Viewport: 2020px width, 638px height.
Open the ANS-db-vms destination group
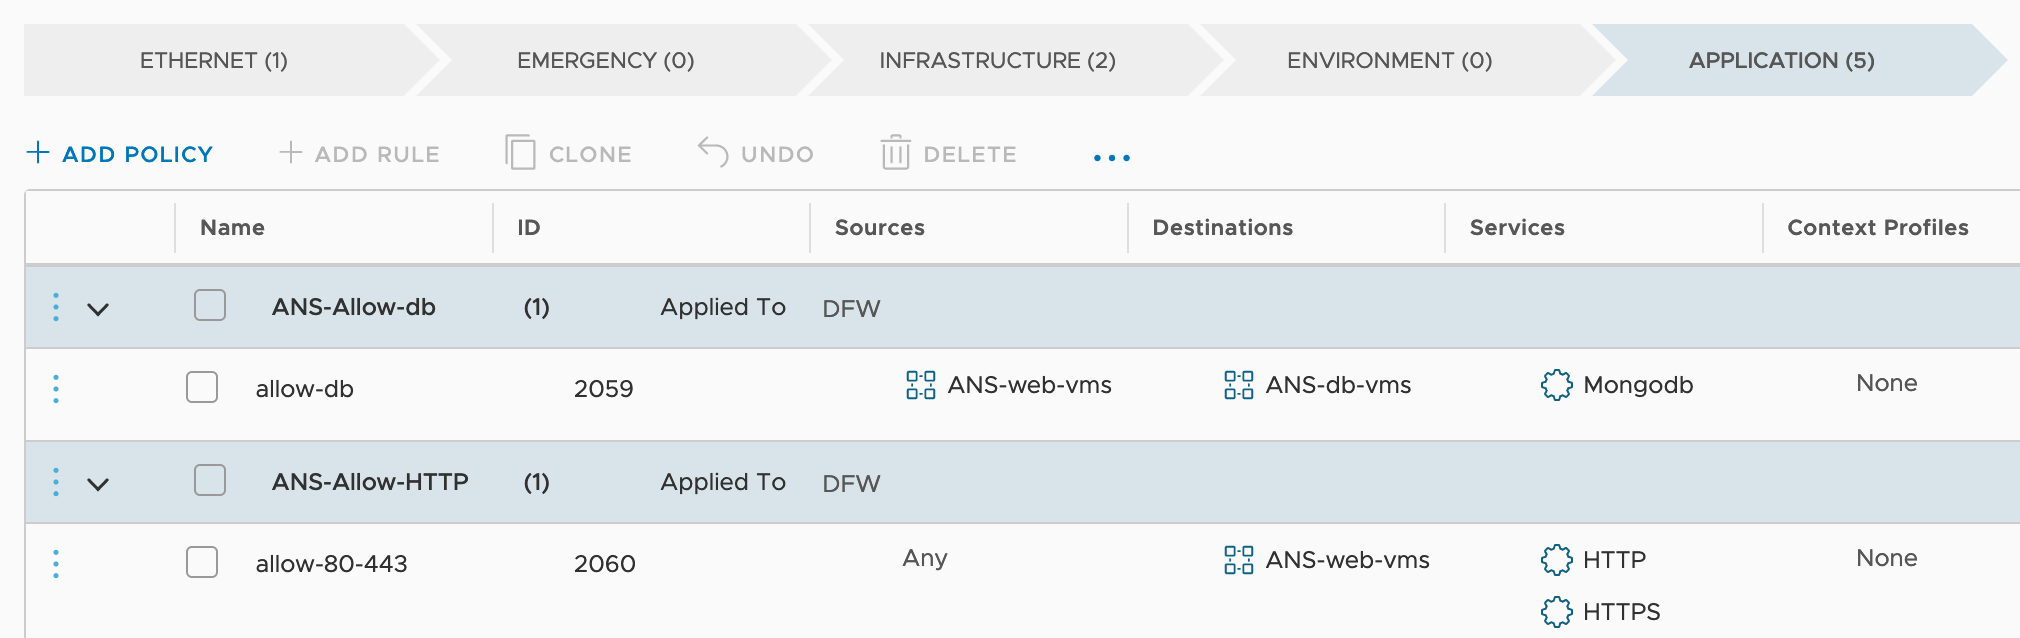(x=1337, y=385)
